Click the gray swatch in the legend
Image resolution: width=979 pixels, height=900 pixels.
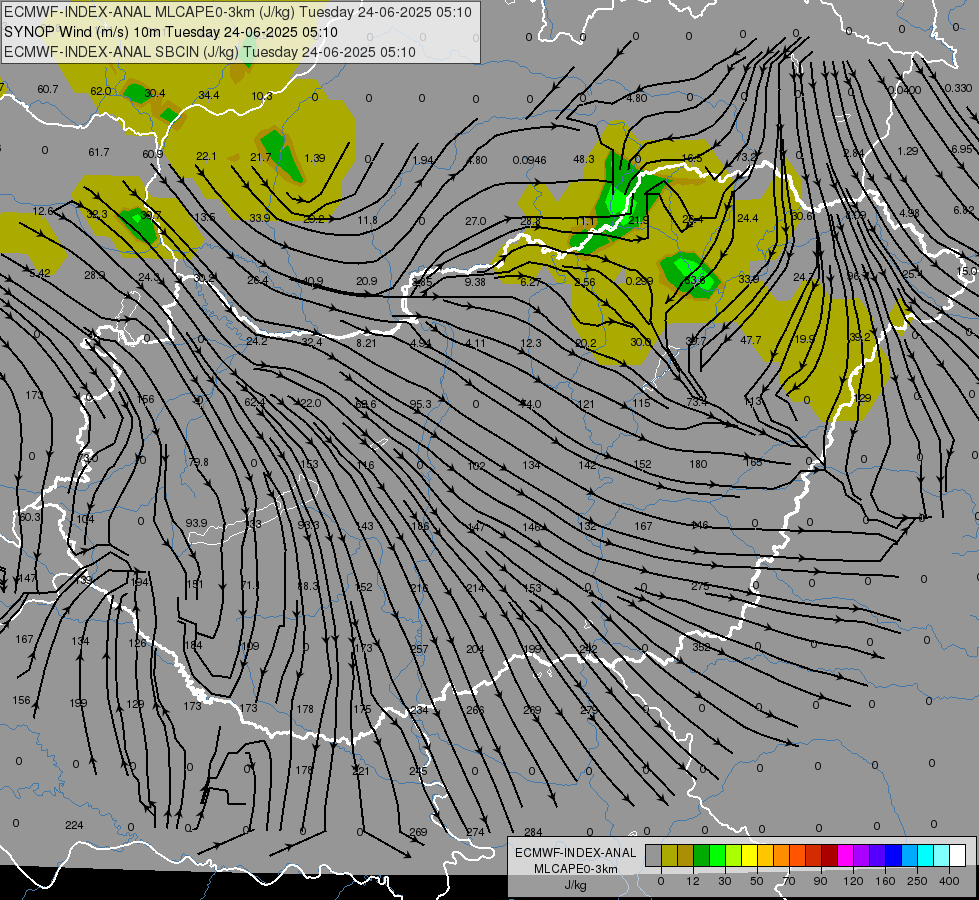[x=653, y=855]
